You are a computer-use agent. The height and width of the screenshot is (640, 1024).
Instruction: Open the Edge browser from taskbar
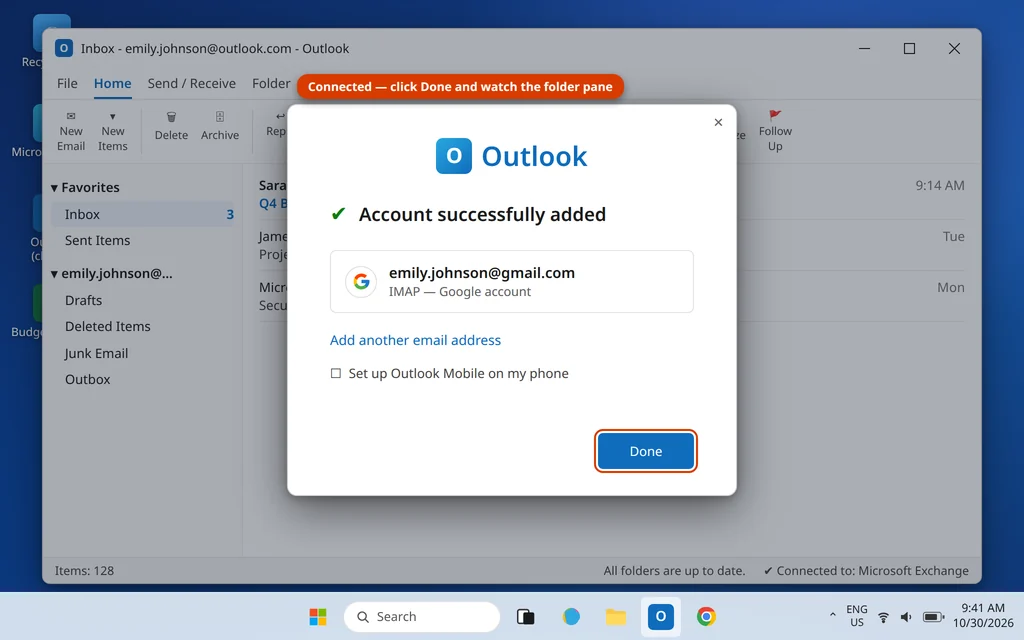tap(571, 616)
